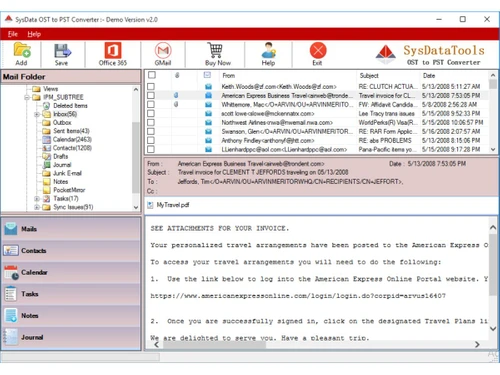Select the Junk E-mail folder

click(x=67, y=173)
